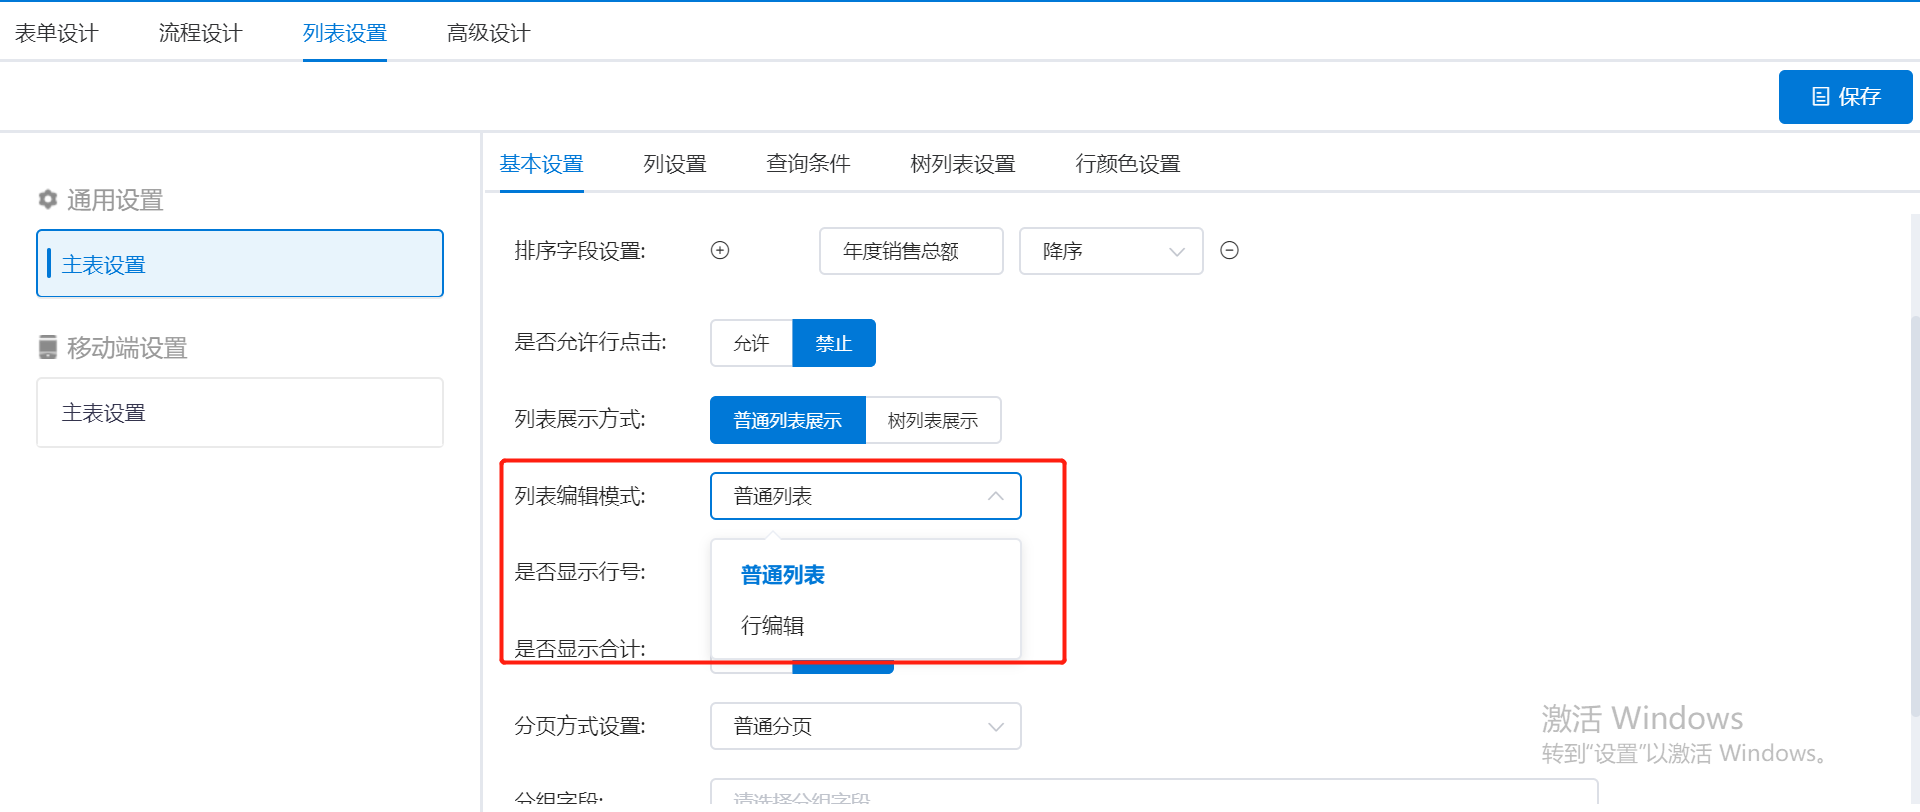Open the 列设置 sub-tab
This screenshot has height=812, width=1920.
tap(675, 164)
